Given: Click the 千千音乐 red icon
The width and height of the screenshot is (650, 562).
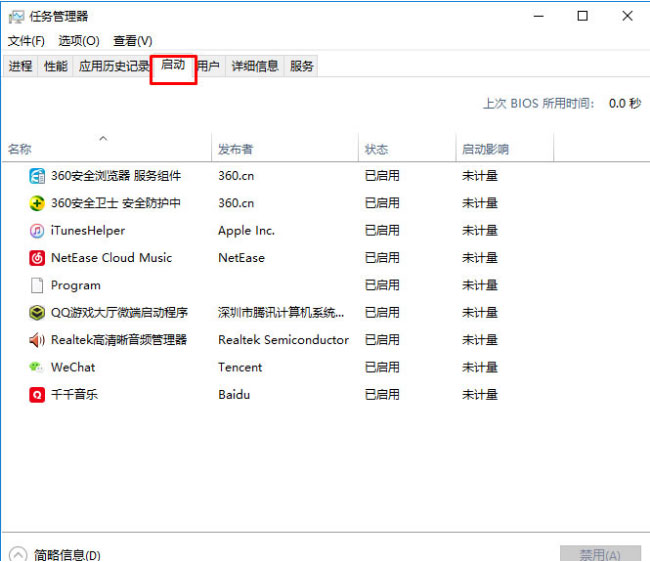Looking at the screenshot, I should [37, 395].
